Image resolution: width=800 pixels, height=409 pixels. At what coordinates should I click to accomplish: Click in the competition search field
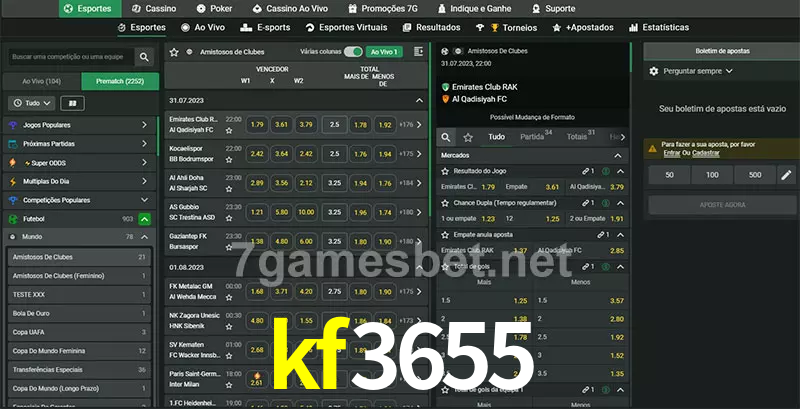[70, 57]
